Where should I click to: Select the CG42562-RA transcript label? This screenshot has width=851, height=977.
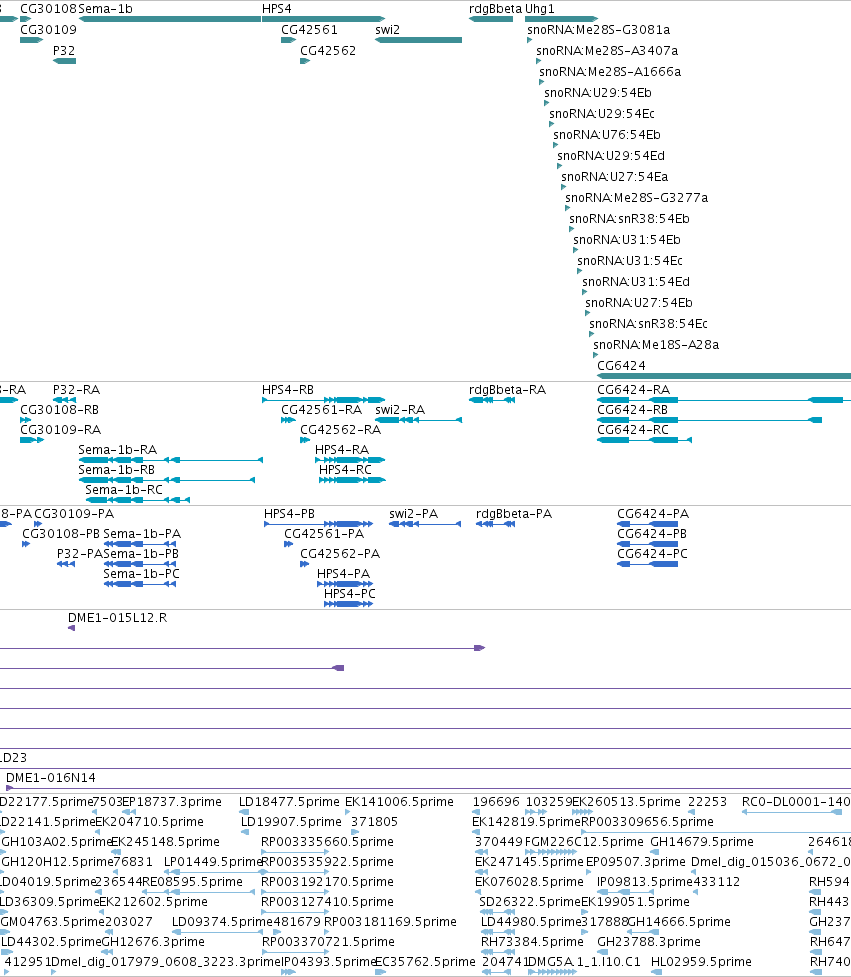coord(341,430)
